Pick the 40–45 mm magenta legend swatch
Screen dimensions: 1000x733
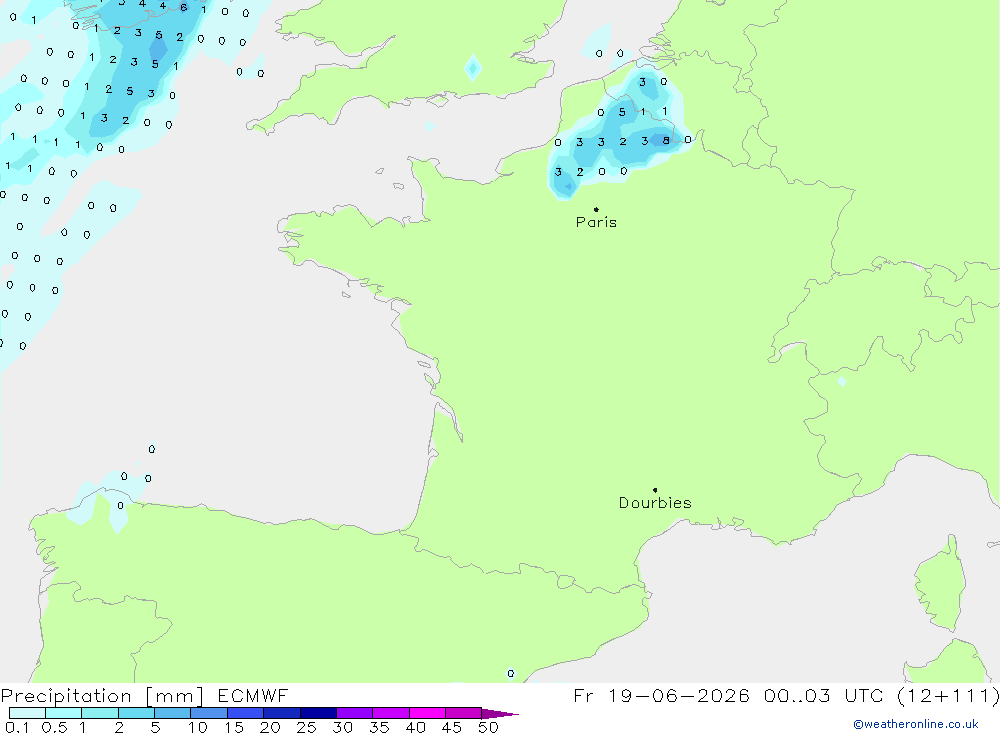point(427,713)
